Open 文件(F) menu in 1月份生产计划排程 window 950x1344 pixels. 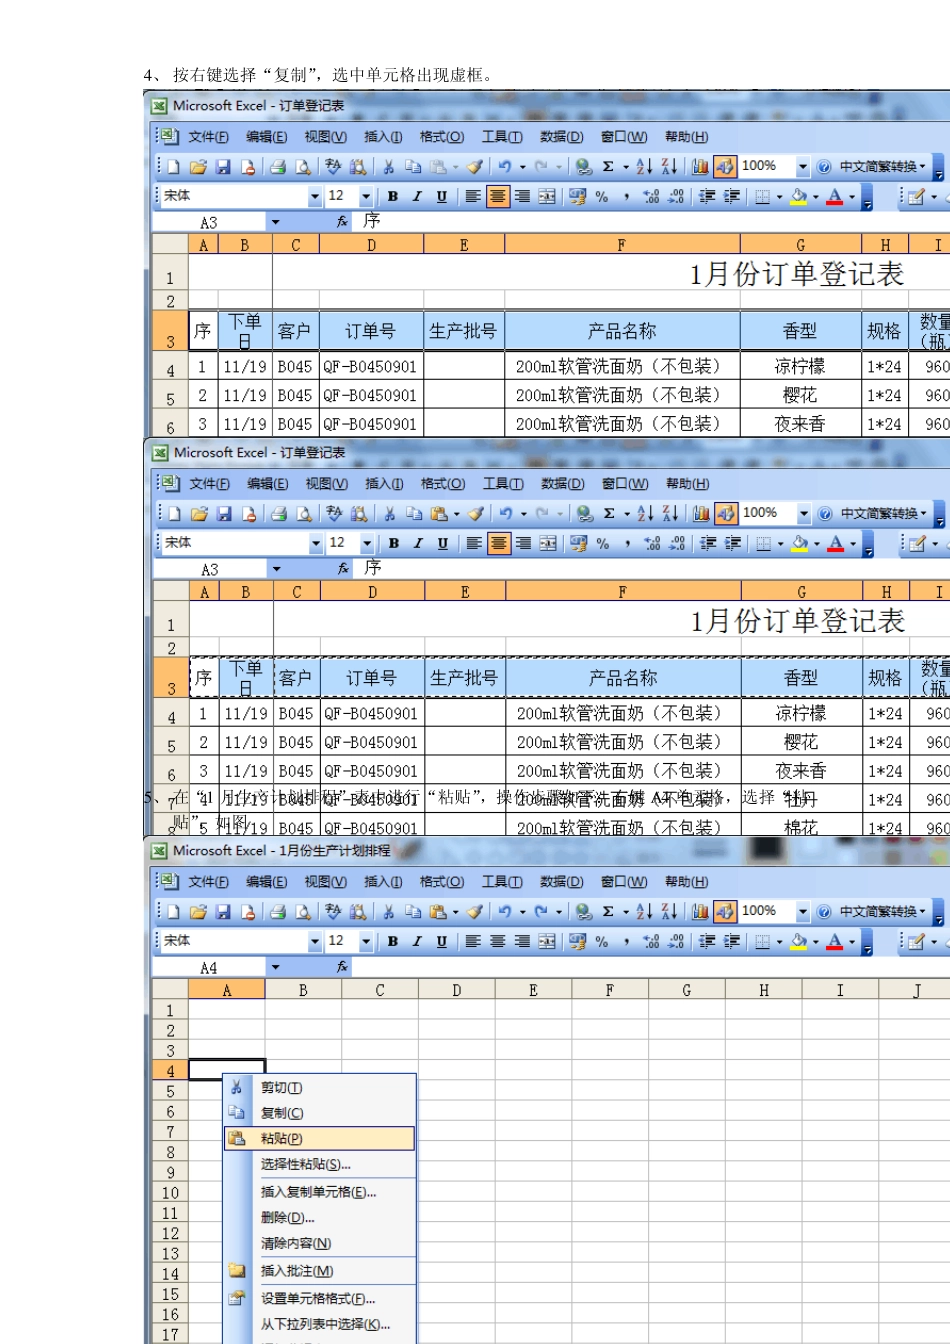pyautogui.click(x=208, y=881)
